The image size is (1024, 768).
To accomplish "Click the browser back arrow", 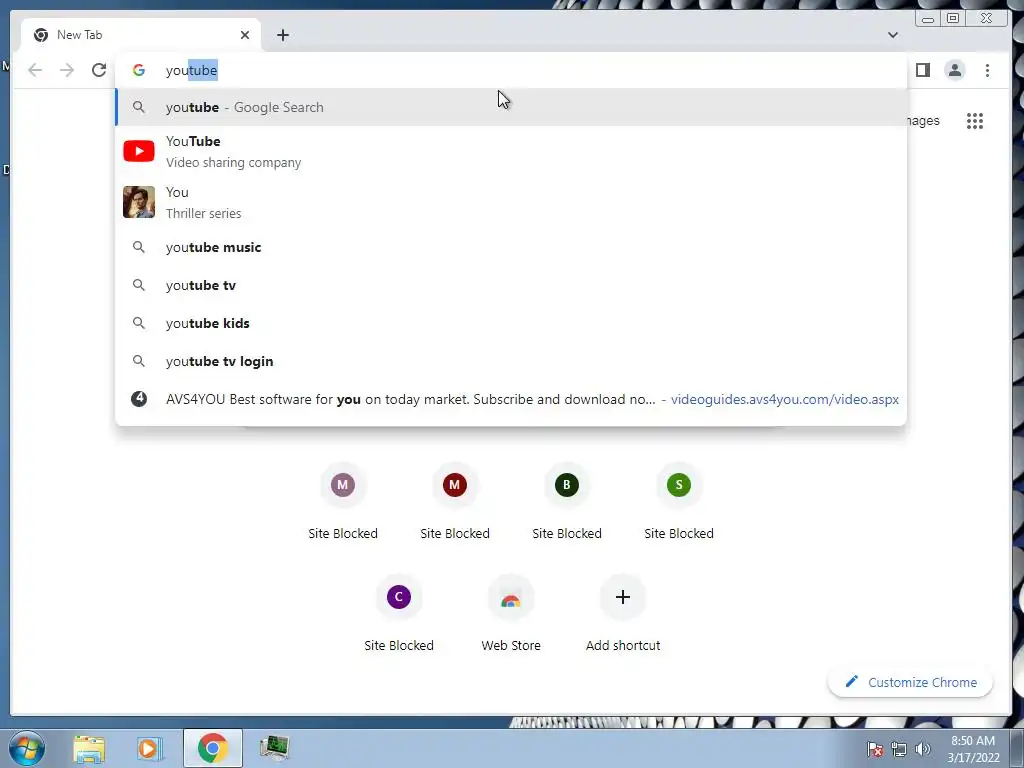I will [35, 70].
